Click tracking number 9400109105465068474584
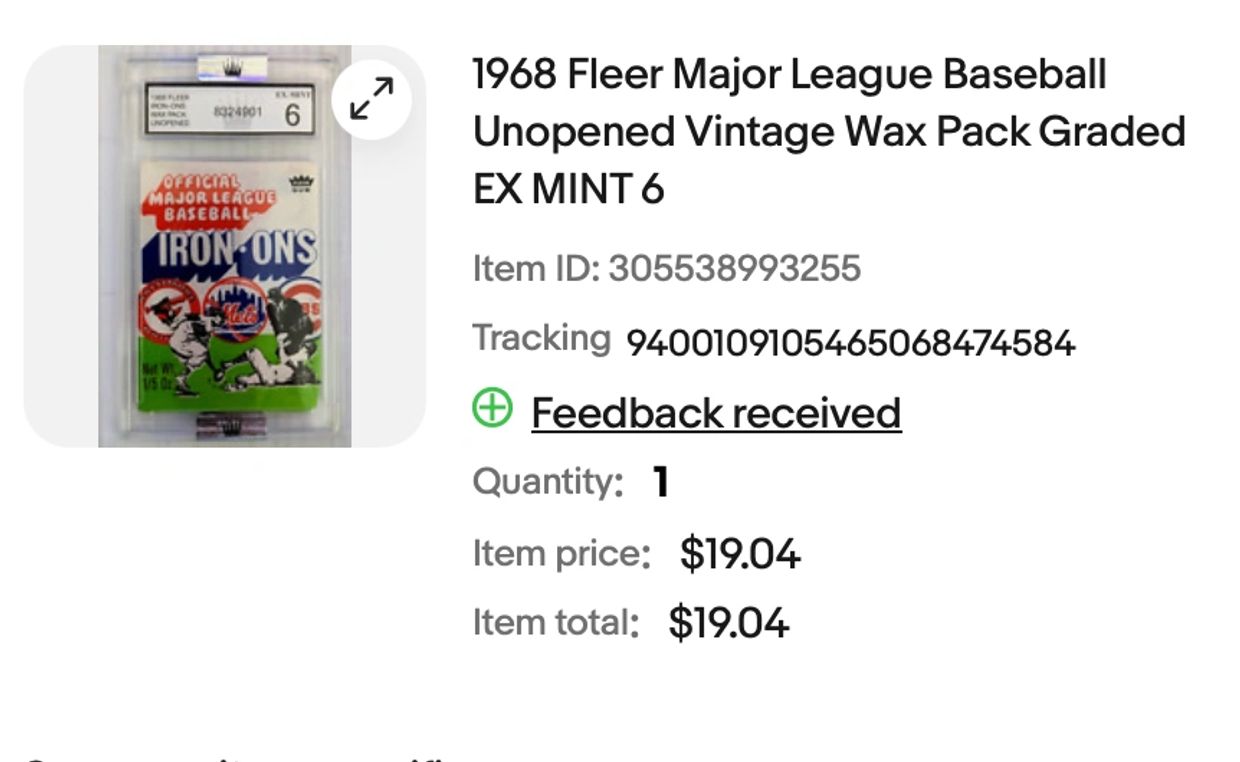 (x=850, y=343)
